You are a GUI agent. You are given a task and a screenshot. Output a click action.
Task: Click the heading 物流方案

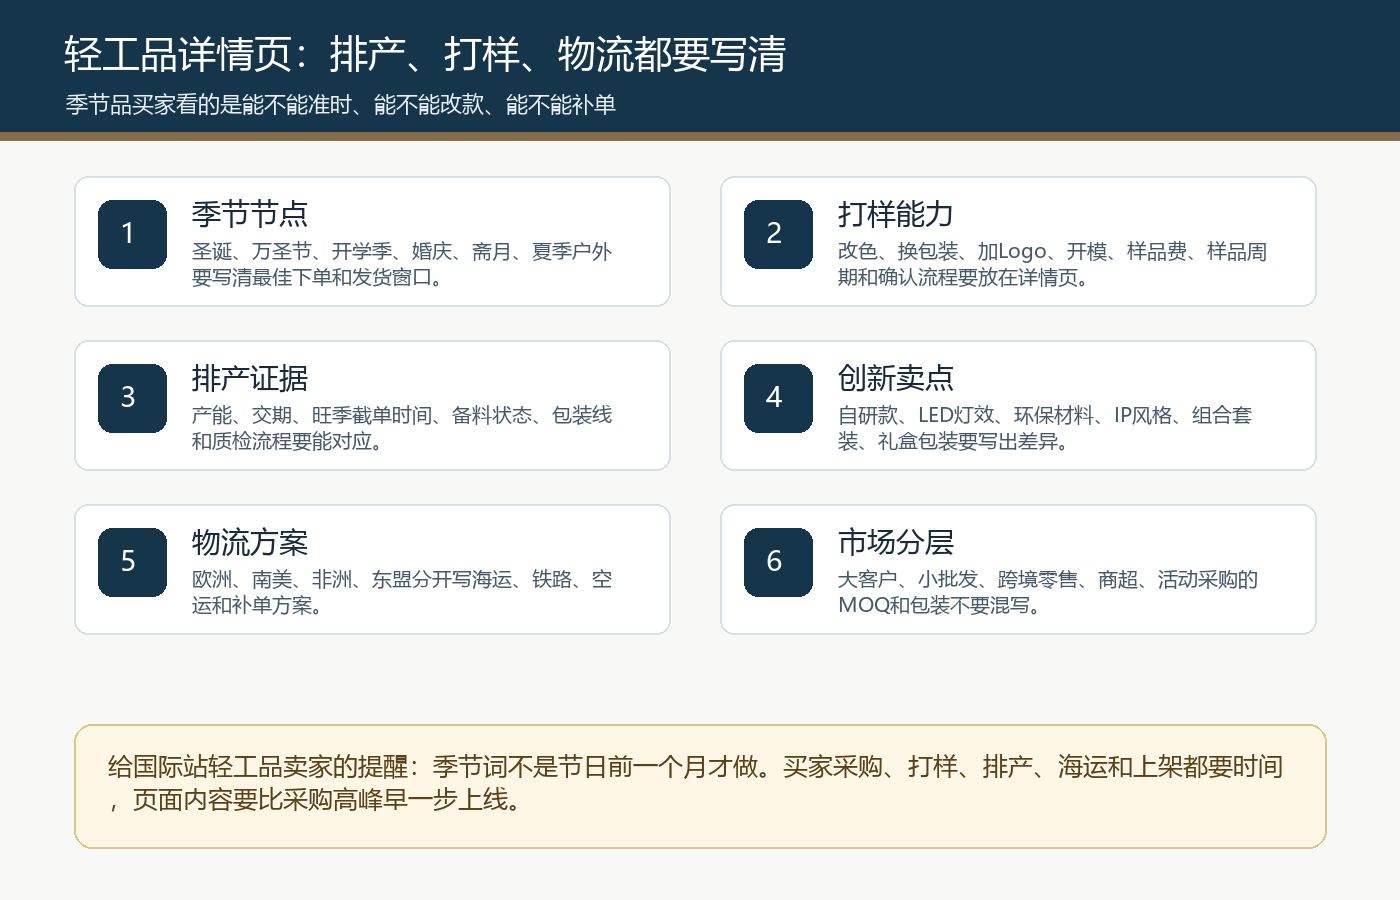click(x=250, y=542)
